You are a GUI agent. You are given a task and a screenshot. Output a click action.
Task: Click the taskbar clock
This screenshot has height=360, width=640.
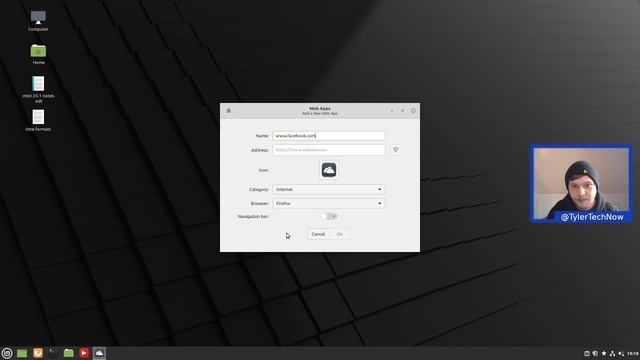(633, 353)
